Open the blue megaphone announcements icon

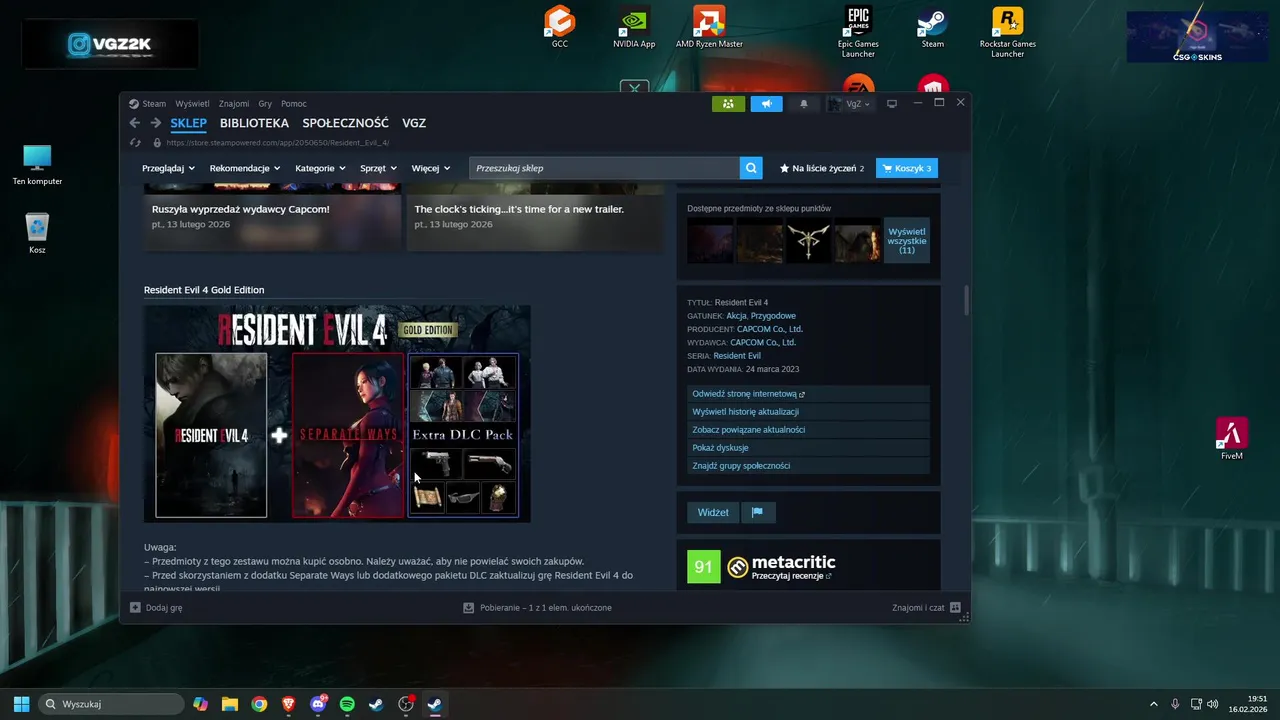[766, 104]
